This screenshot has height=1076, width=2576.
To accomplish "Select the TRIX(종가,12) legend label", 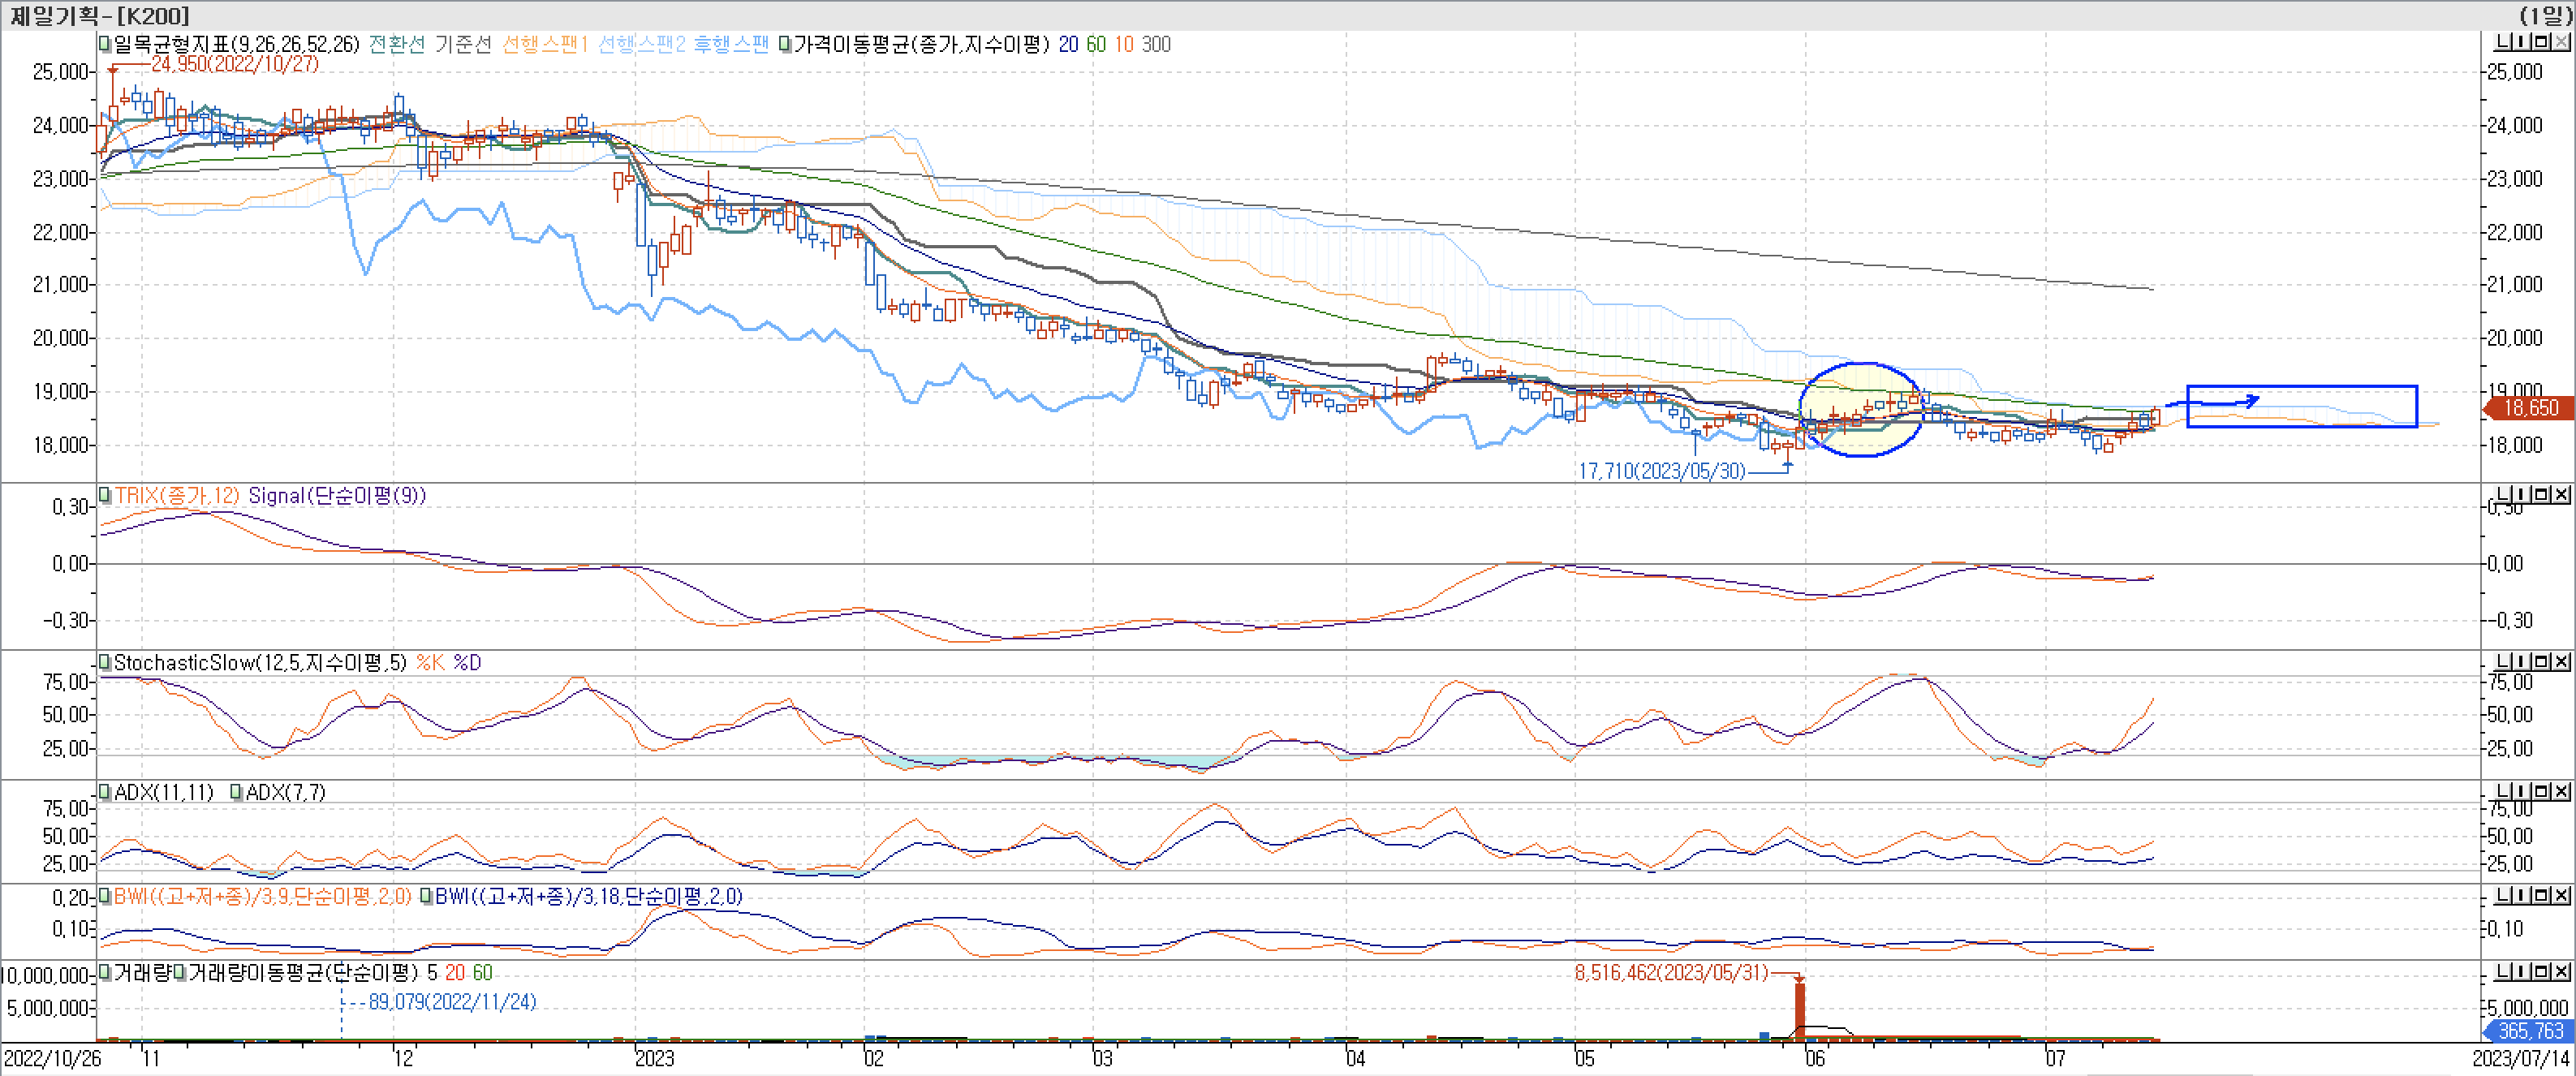I will coord(176,496).
